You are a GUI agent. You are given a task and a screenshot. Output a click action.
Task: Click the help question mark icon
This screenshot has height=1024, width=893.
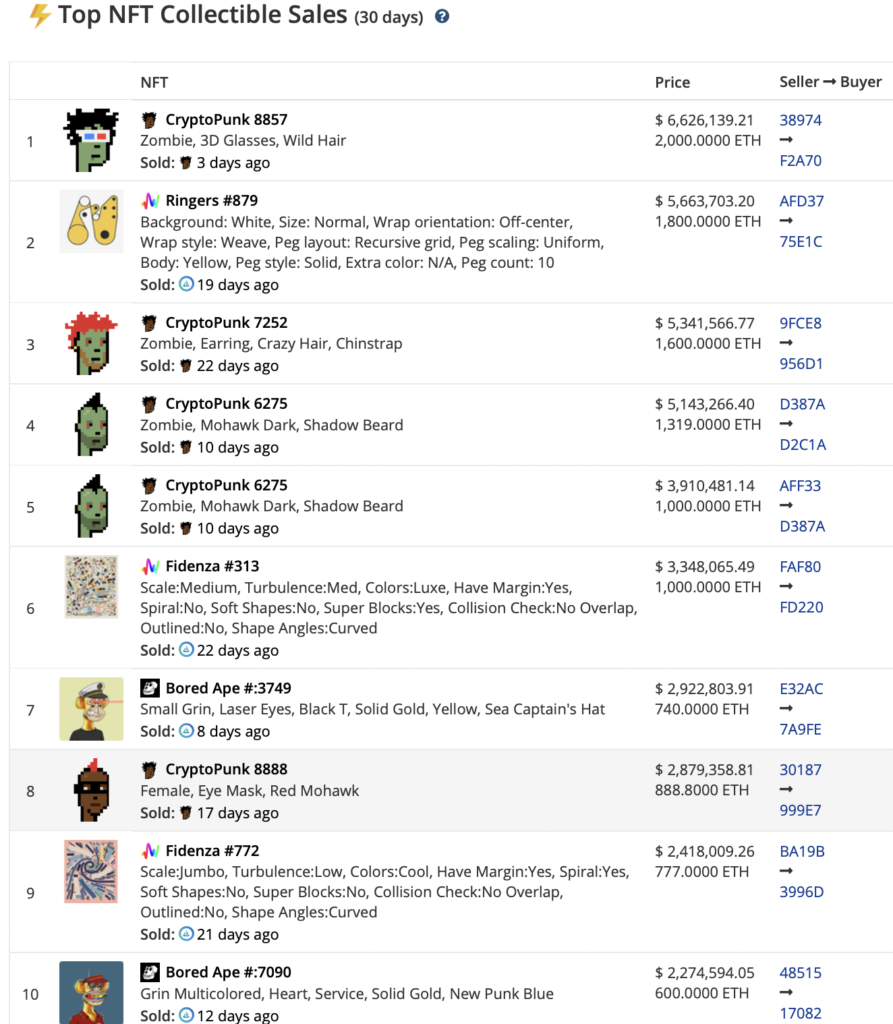click(442, 17)
